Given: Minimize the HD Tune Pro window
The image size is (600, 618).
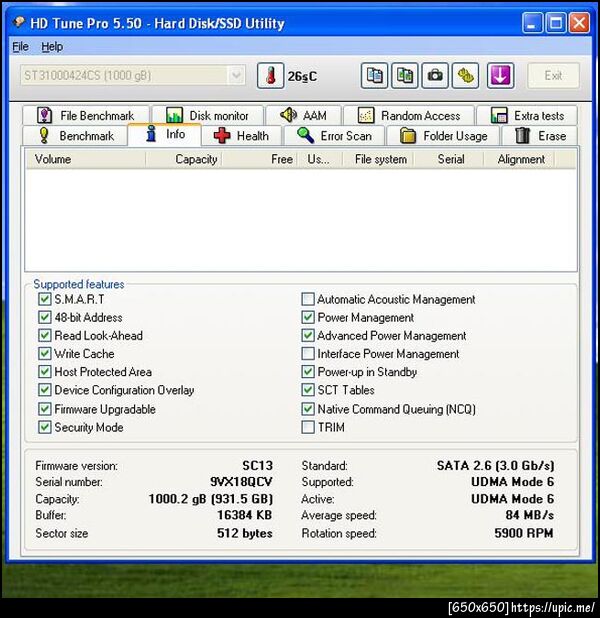Looking at the screenshot, I should pos(532,22).
